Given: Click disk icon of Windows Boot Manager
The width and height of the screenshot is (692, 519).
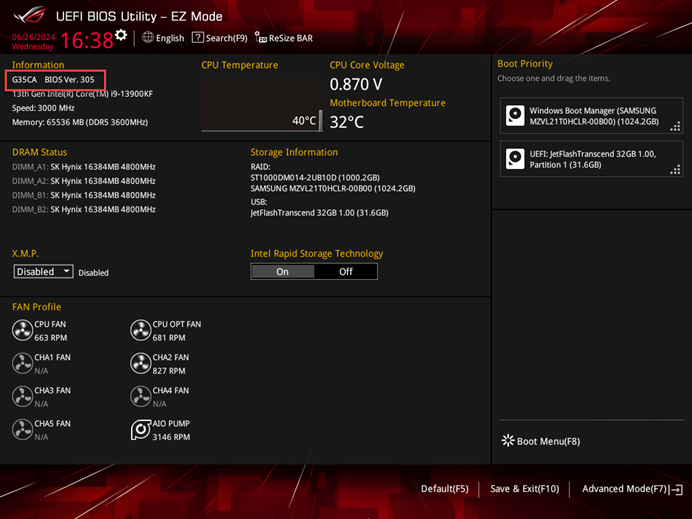Looking at the screenshot, I should click(515, 116).
